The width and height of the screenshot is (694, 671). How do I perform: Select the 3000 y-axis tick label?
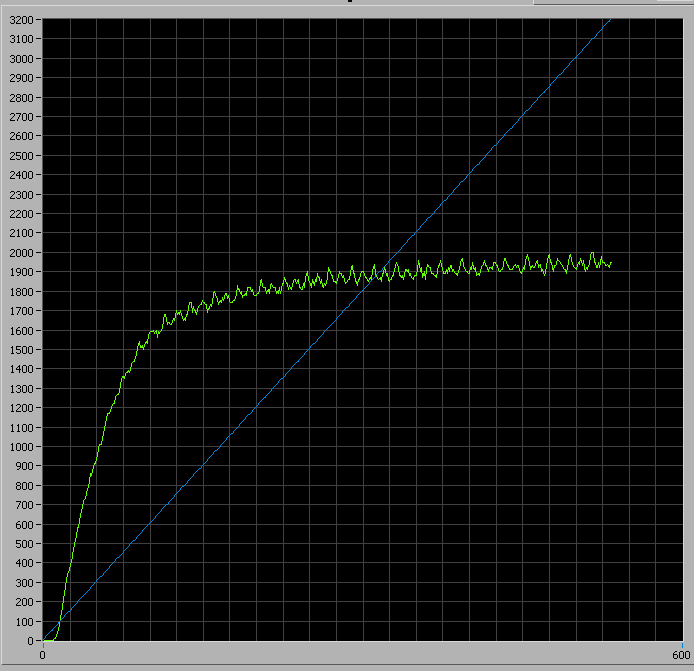tap(21, 59)
